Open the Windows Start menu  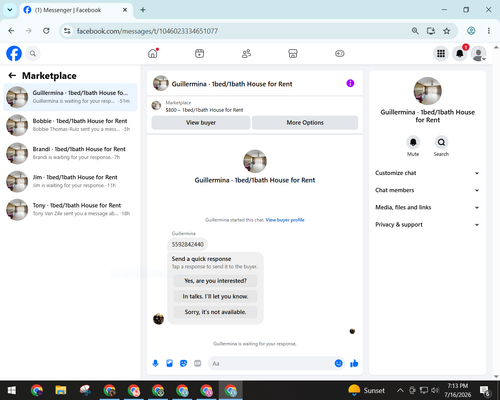tap(12, 390)
